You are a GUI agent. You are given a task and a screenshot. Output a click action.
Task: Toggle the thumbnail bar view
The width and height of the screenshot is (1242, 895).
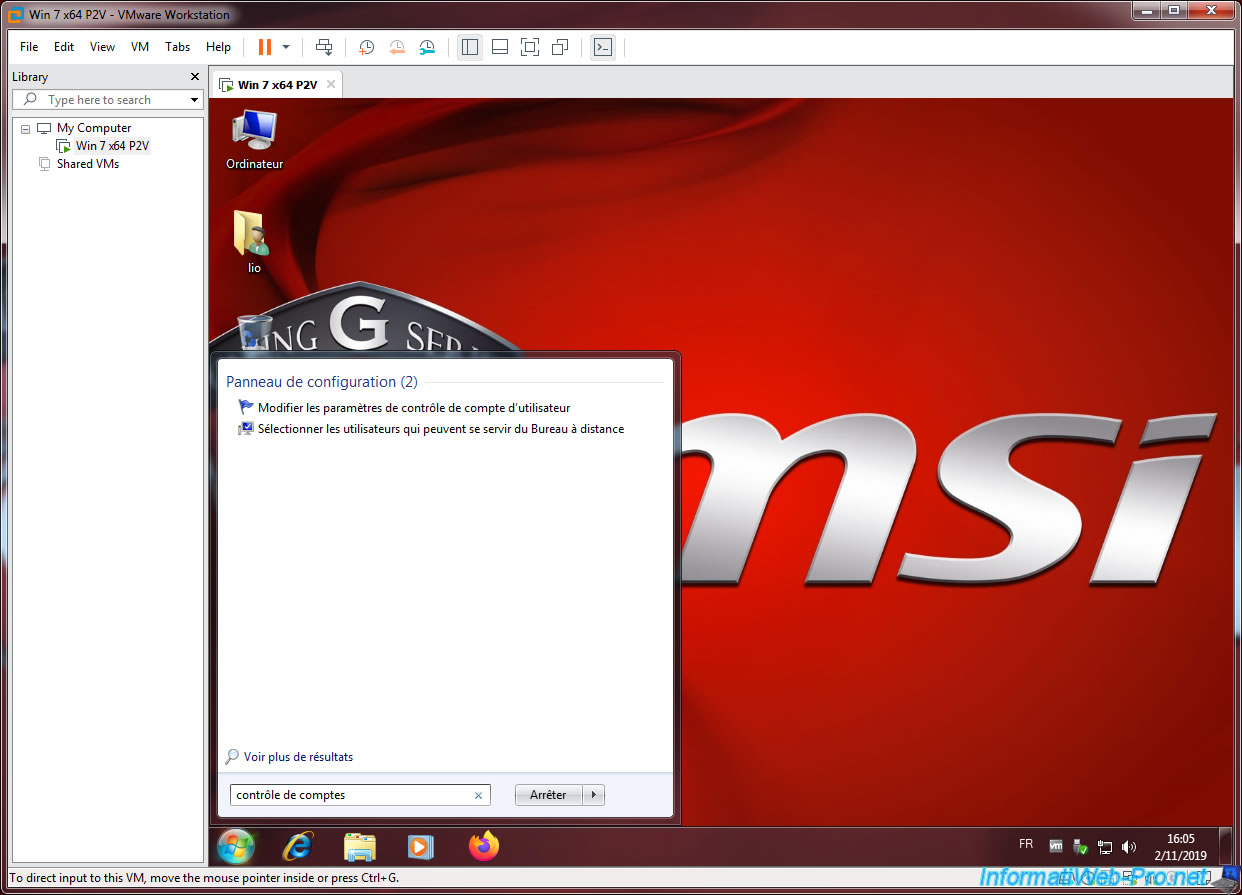500,47
